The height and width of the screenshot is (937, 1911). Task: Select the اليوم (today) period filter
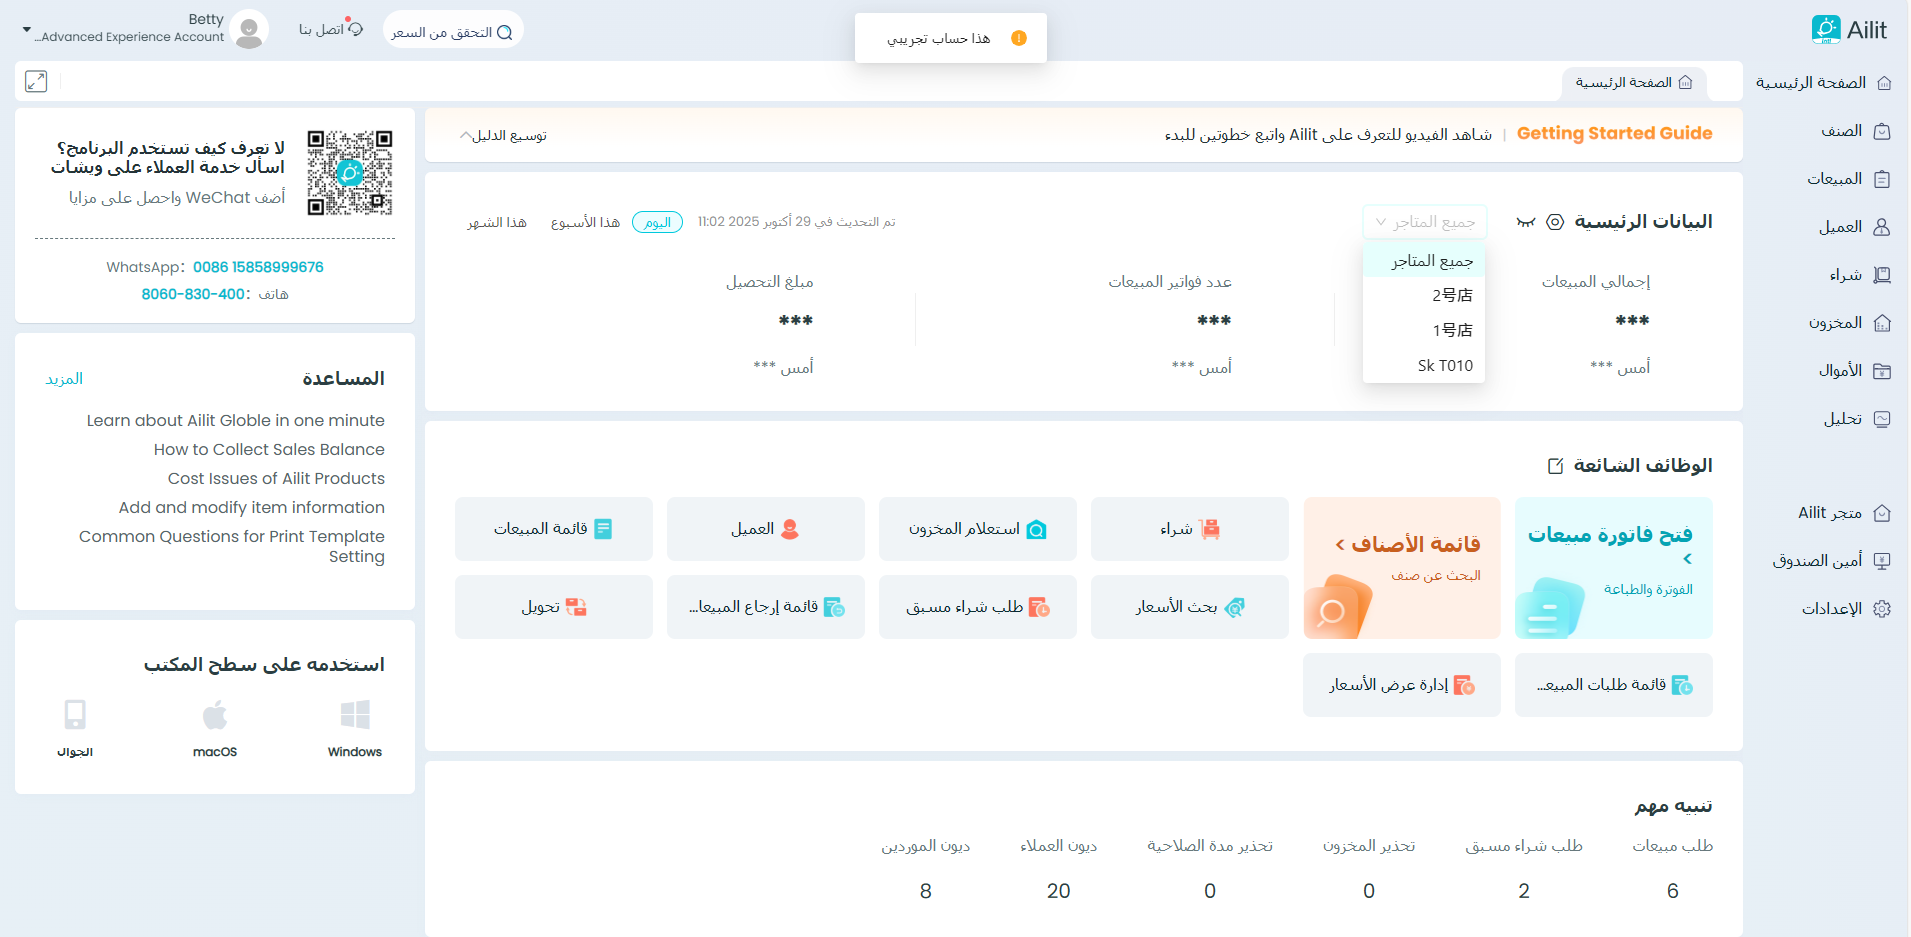657,222
